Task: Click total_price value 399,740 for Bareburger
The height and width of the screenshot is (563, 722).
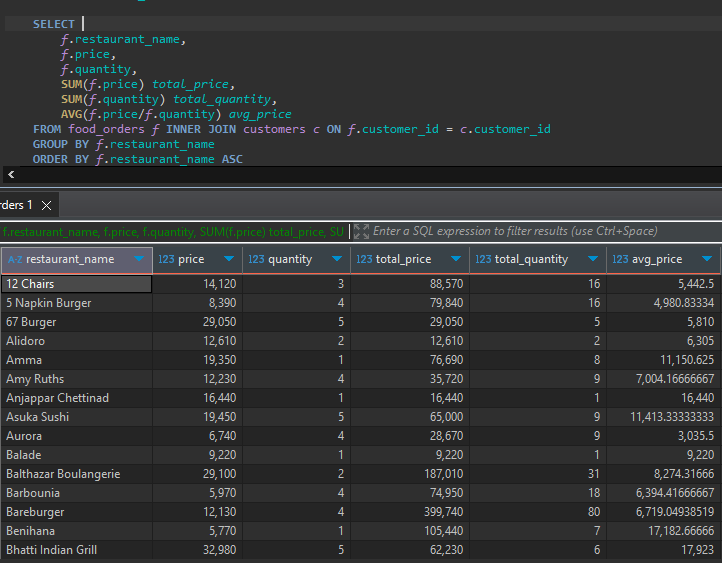Action: point(443,512)
